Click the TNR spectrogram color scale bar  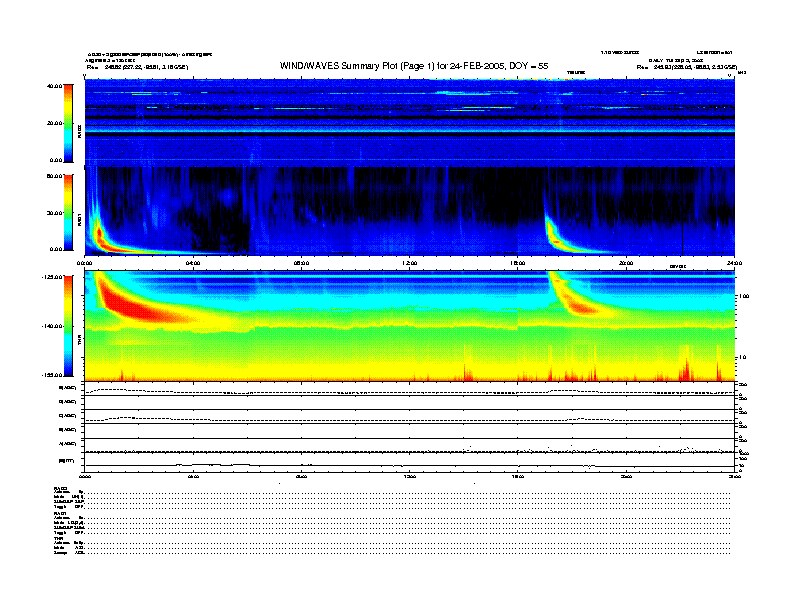[x=69, y=326]
